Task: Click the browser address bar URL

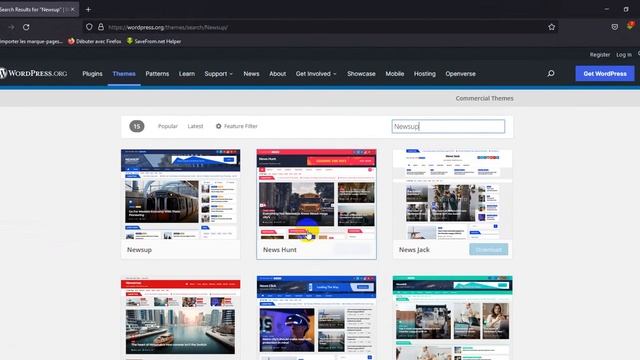Action: pyautogui.click(x=168, y=27)
